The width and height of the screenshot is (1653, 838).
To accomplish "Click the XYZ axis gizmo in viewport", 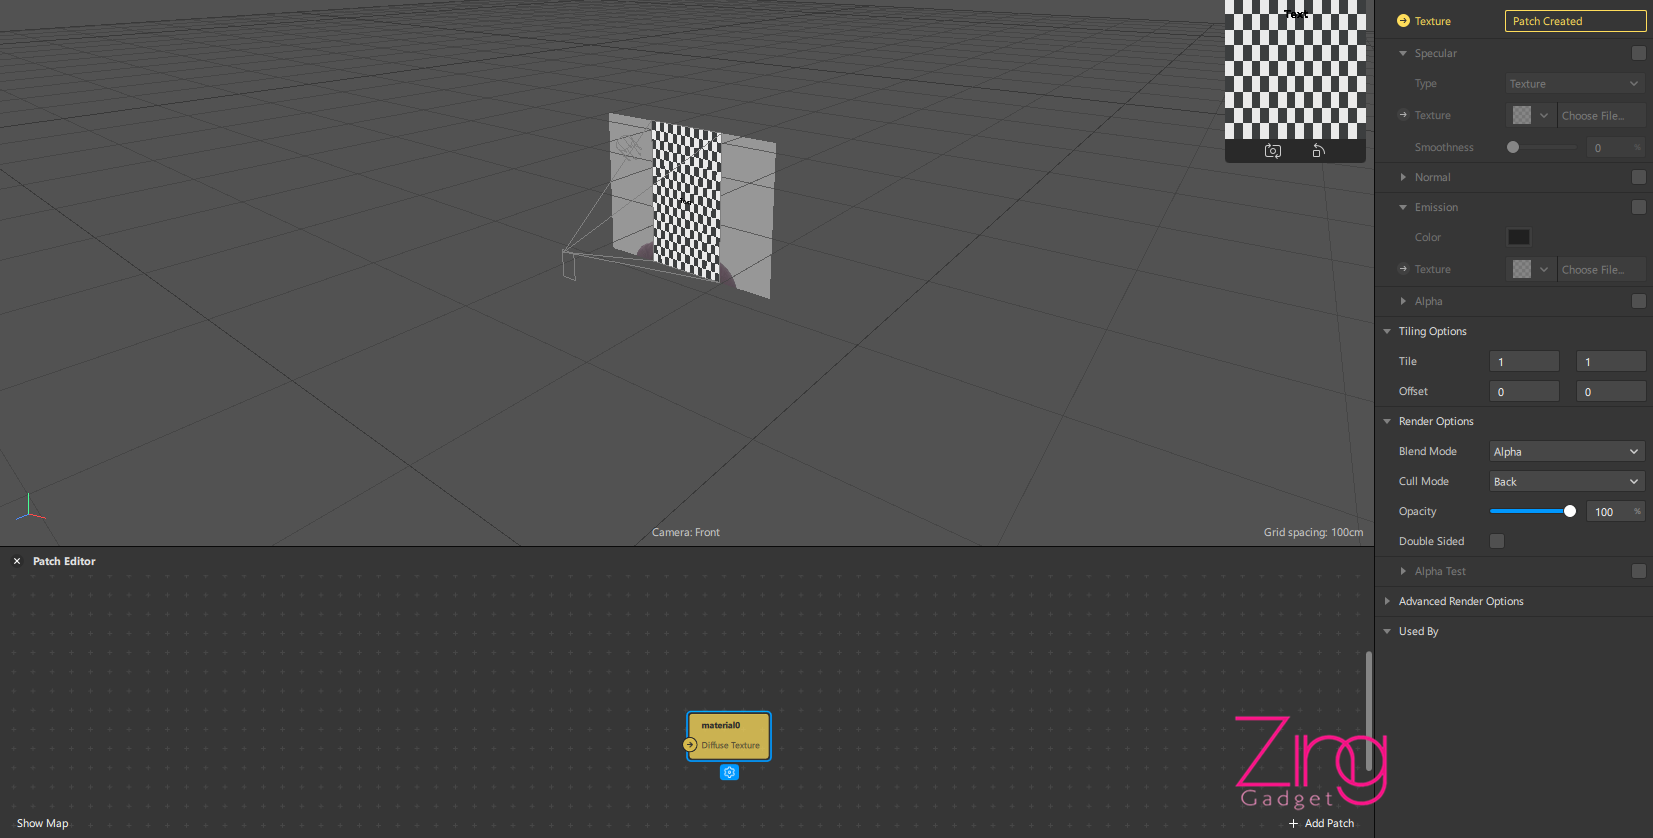I will coord(30,508).
